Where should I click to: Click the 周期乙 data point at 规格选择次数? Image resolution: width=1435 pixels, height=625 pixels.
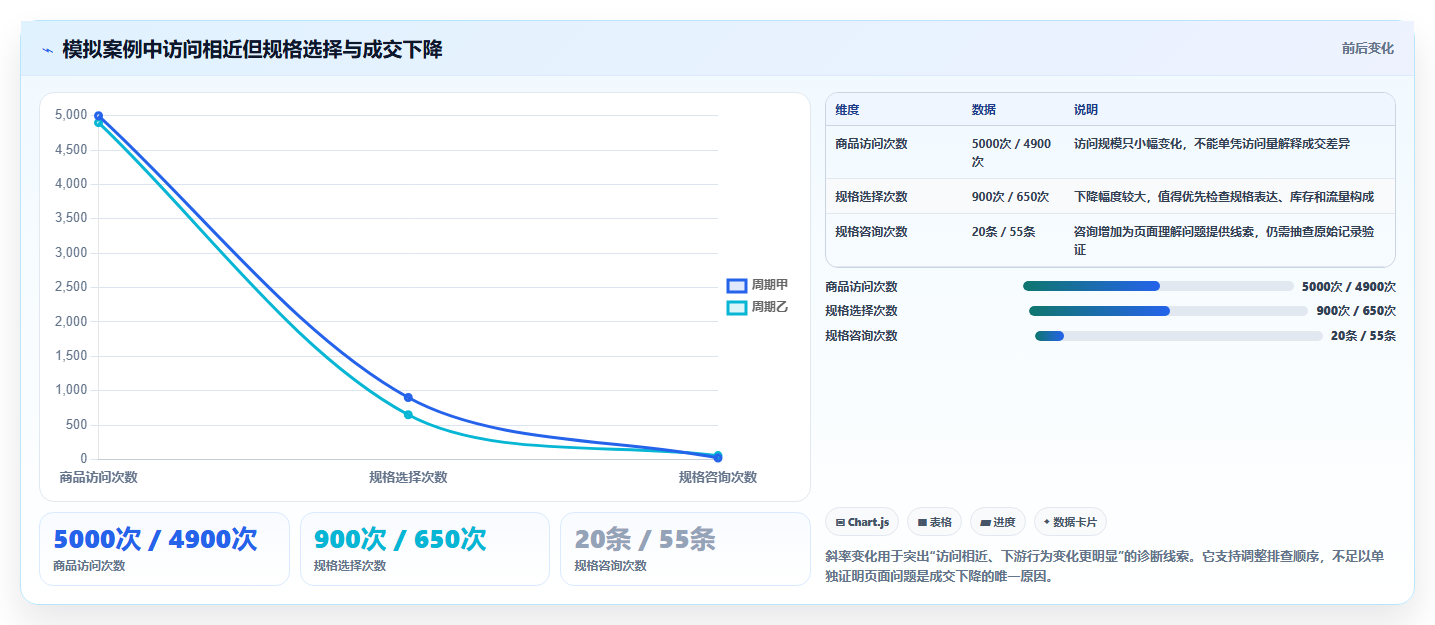coord(408,414)
